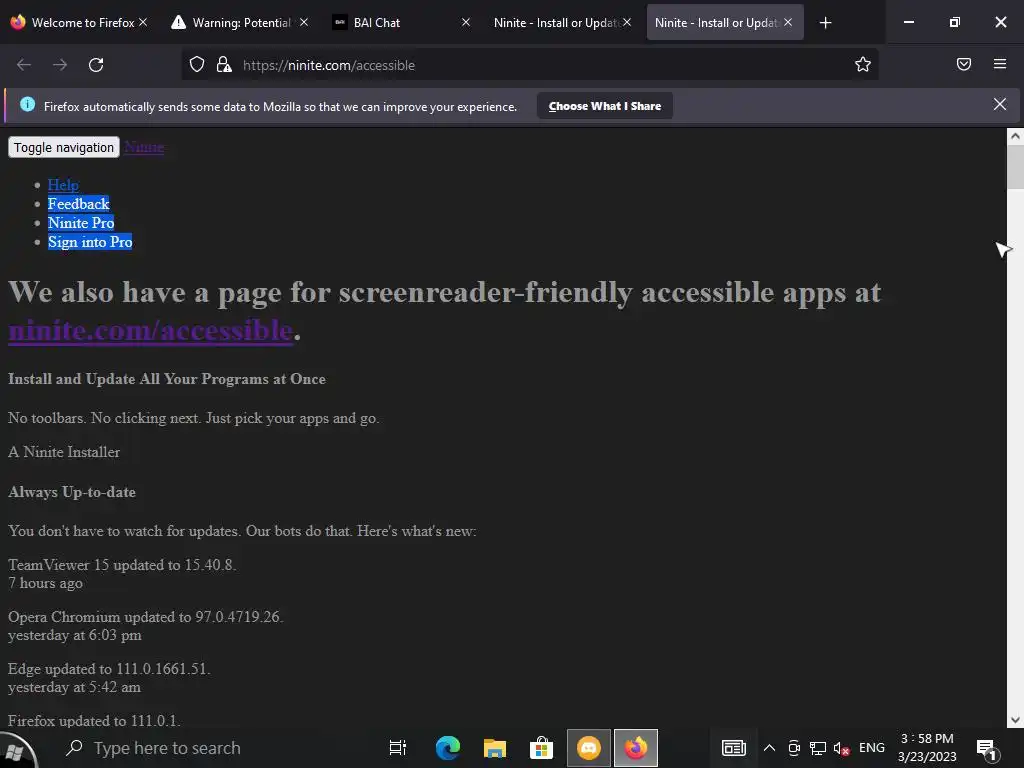The height and width of the screenshot is (768, 1024).
Task: Open tracking protection shield icon
Action: click(x=197, y=65)
